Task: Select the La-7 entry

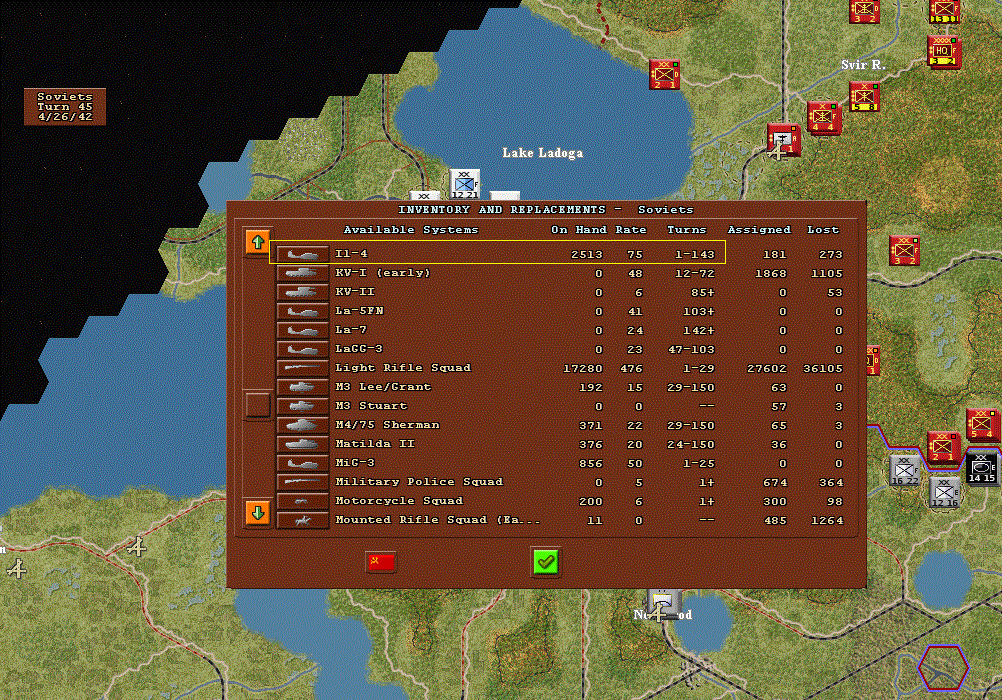Action: pos(351,330)
